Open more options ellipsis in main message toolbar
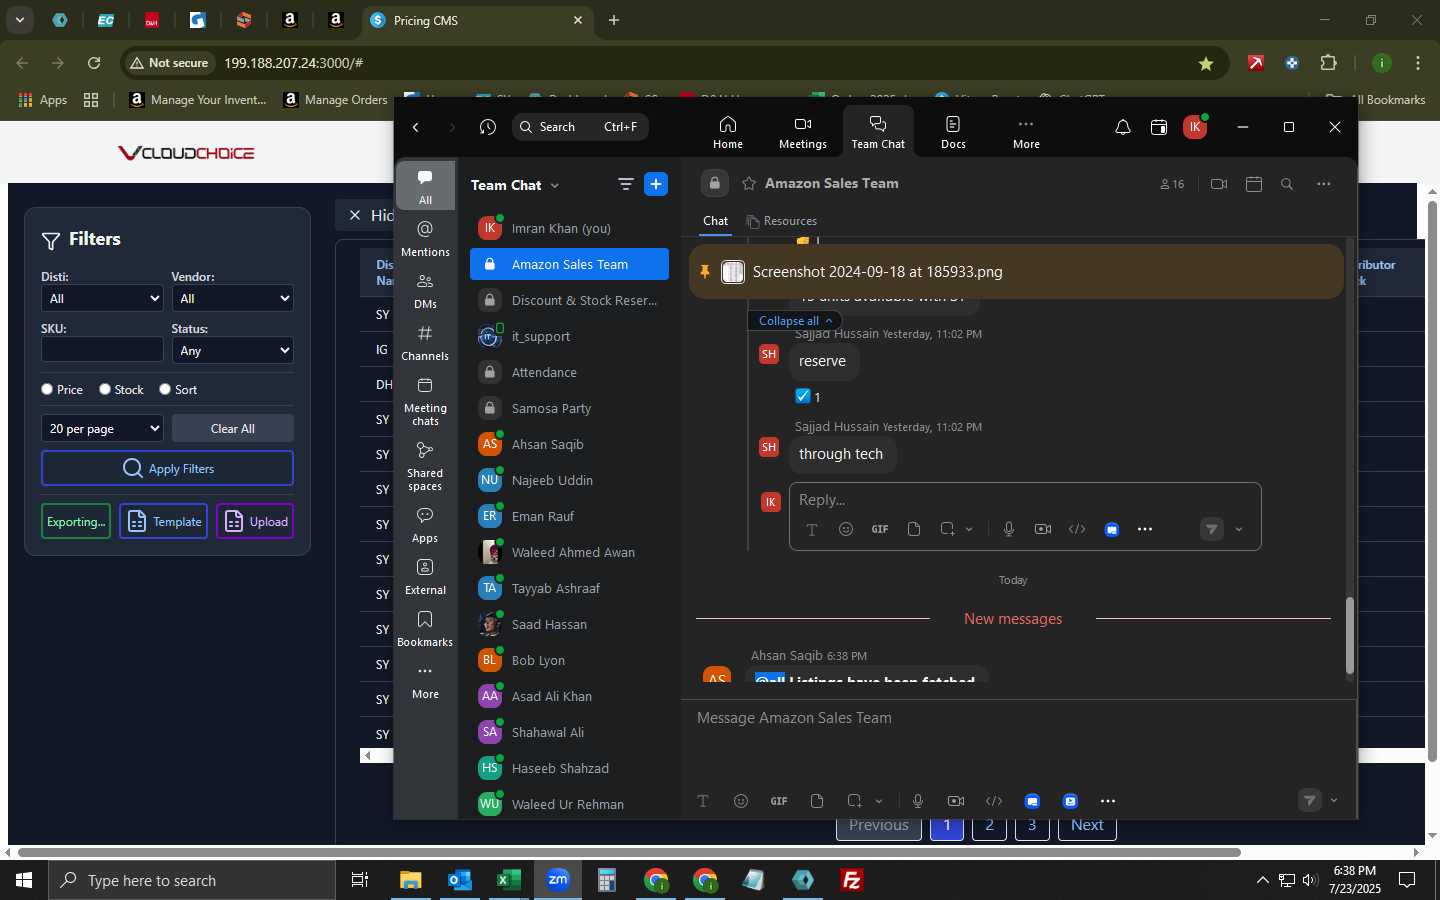 1108,801
